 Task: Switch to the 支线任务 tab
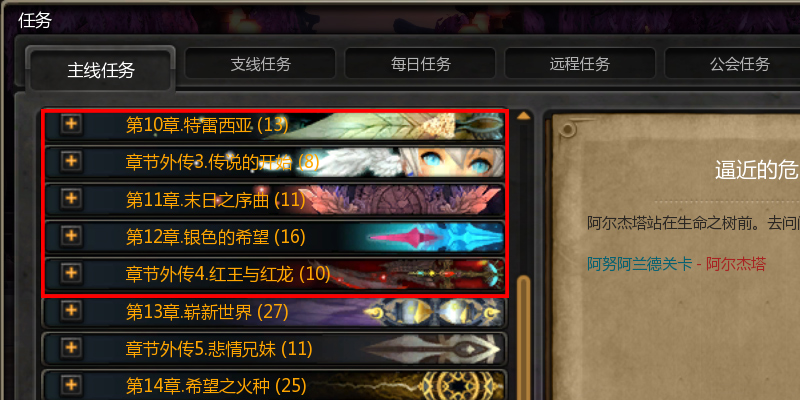(x=260, y=64)
